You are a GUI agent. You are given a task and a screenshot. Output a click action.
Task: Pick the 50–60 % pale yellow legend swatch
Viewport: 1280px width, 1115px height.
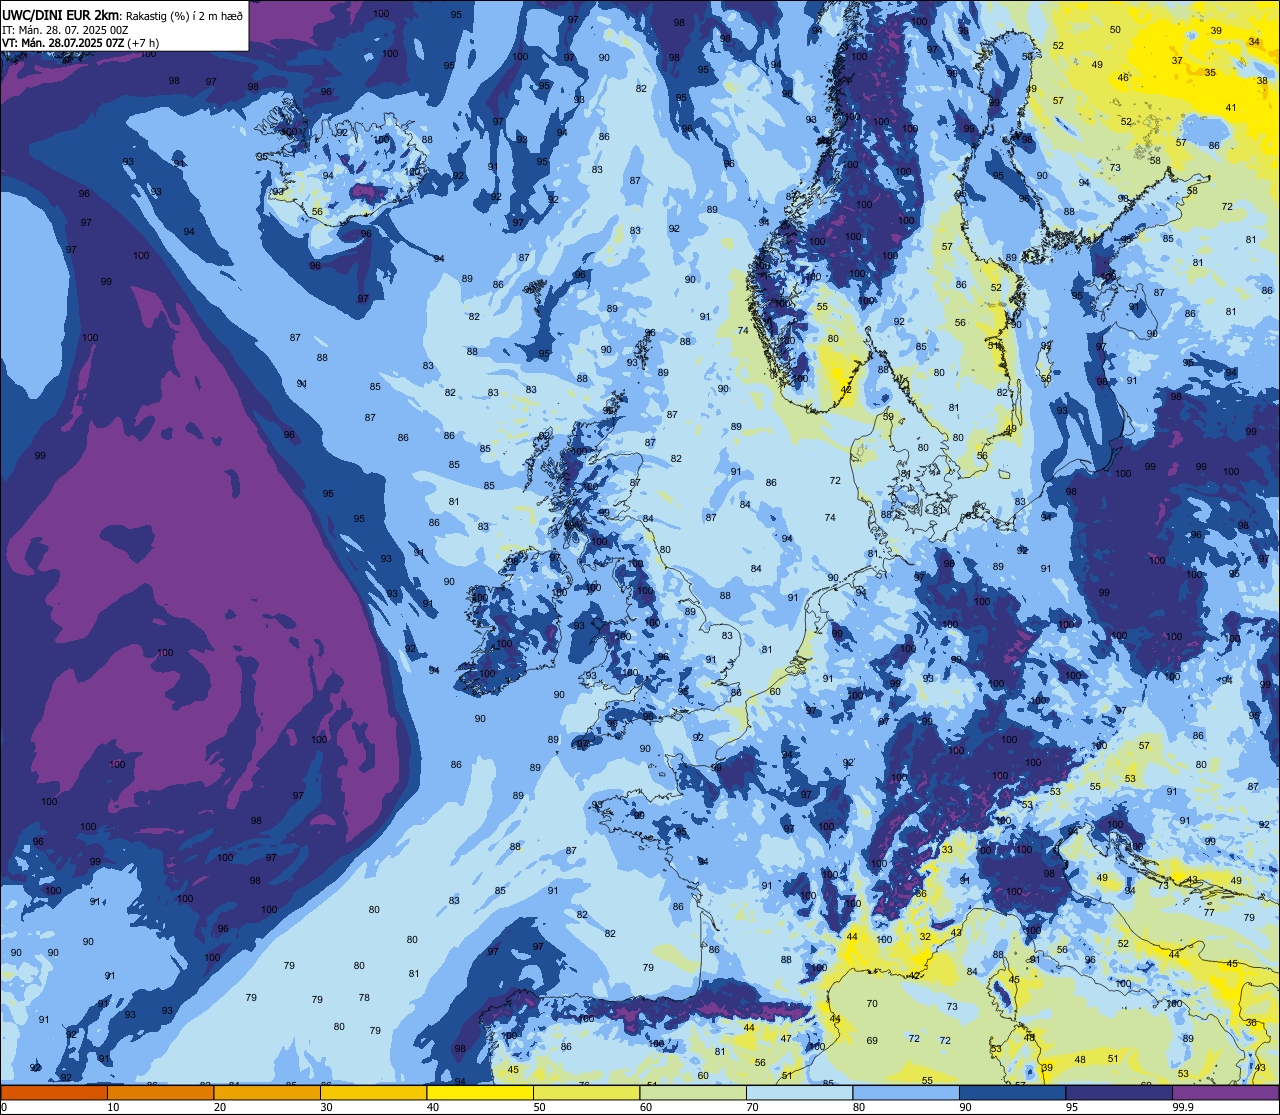(x=586, y=1092)
